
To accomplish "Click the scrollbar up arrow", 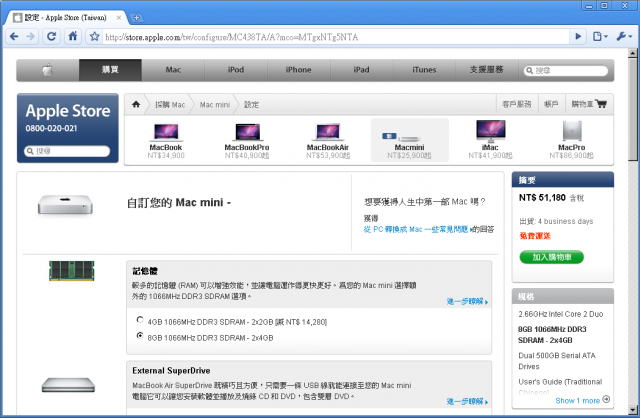I will point(633,53).
